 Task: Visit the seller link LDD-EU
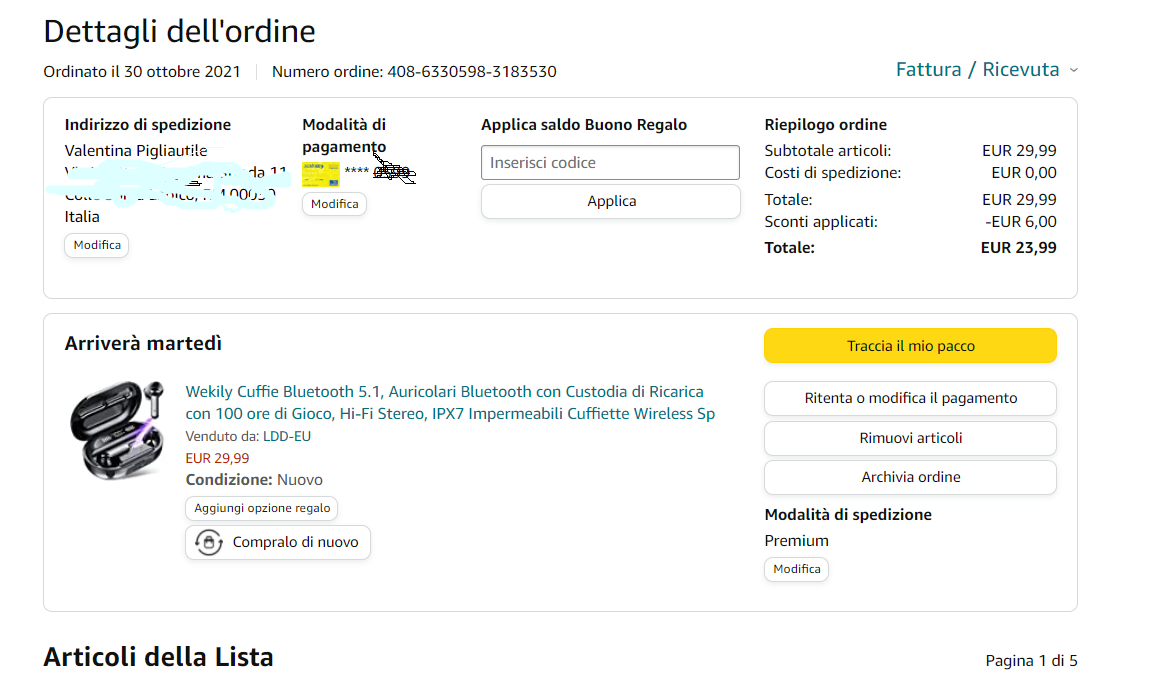point(286,436)
